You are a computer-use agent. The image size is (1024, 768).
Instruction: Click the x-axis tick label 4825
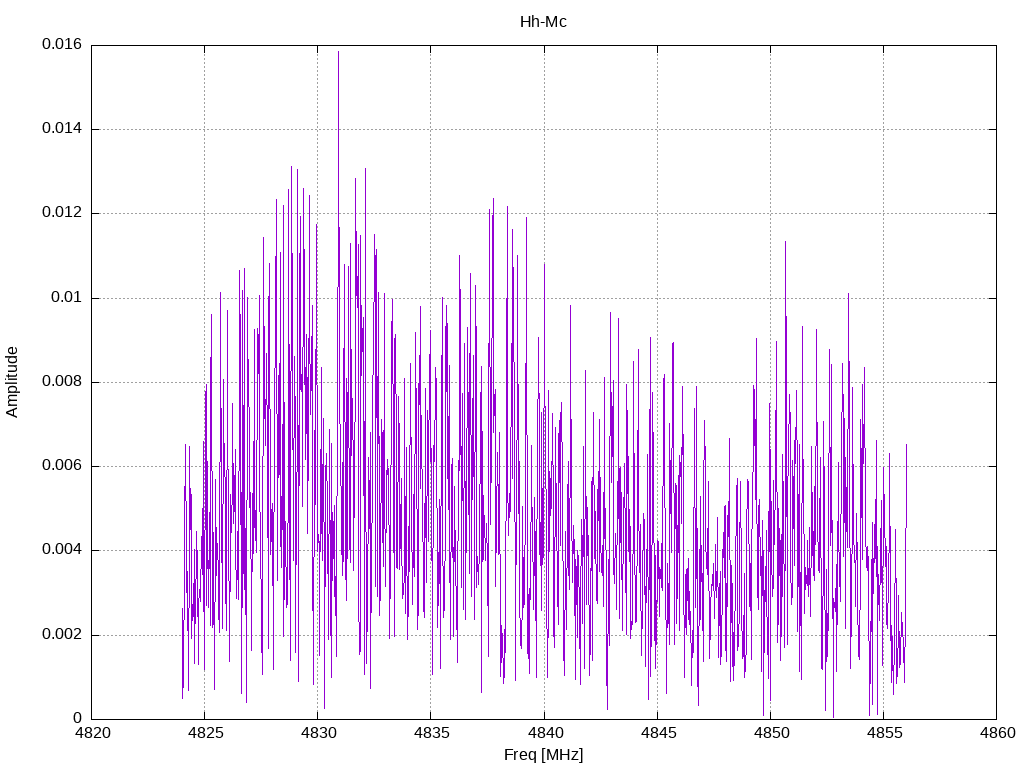click(204, 733)
